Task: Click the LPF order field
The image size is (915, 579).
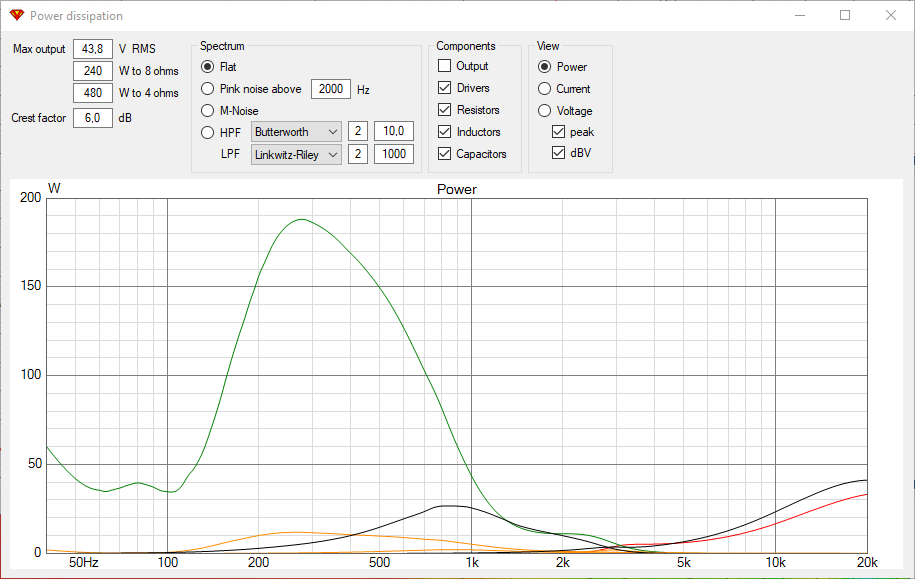Action: (x=358, y=154)
